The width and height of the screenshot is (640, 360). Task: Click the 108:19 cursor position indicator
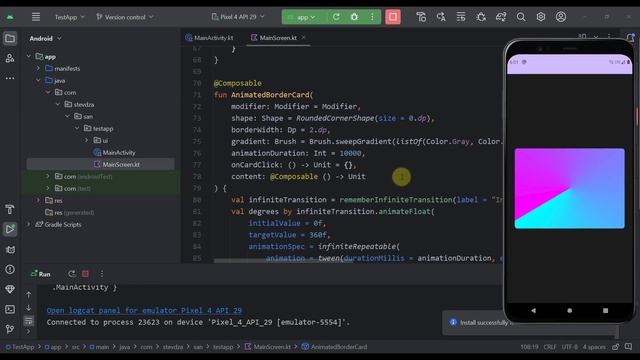529,347
